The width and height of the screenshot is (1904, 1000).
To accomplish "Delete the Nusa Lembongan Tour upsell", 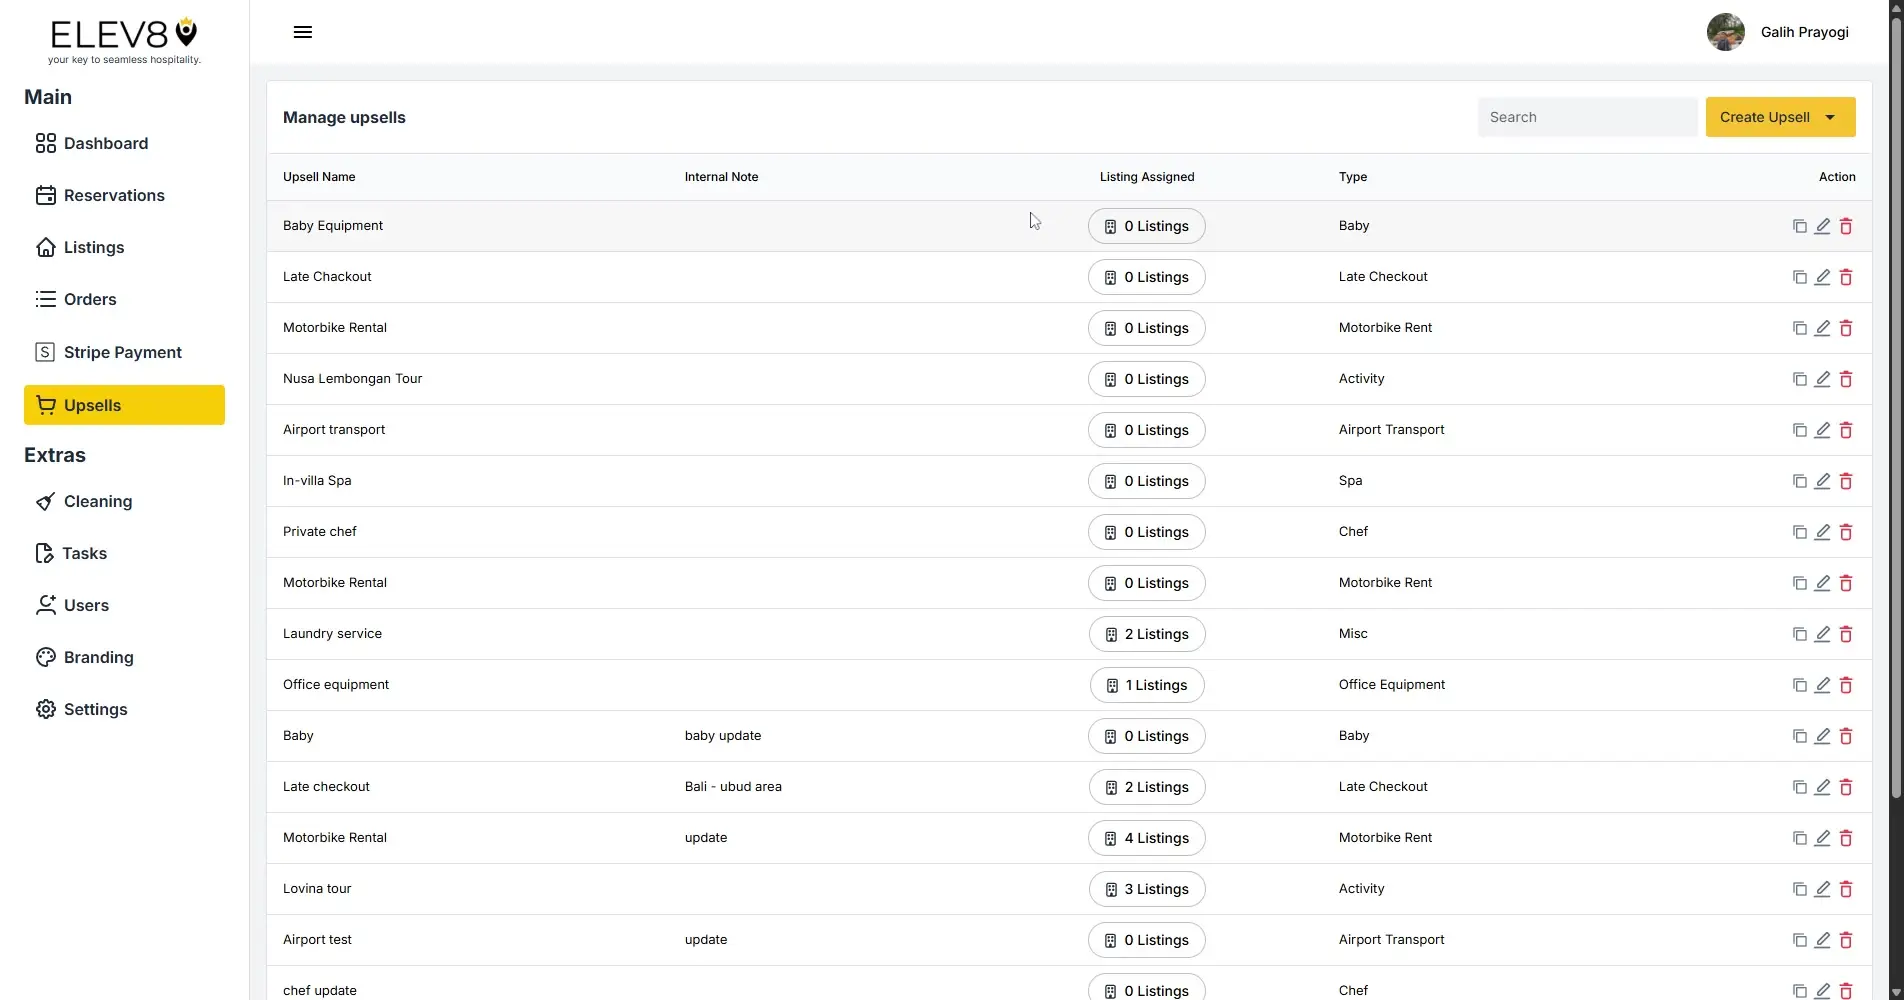I will click(1846, 379).
